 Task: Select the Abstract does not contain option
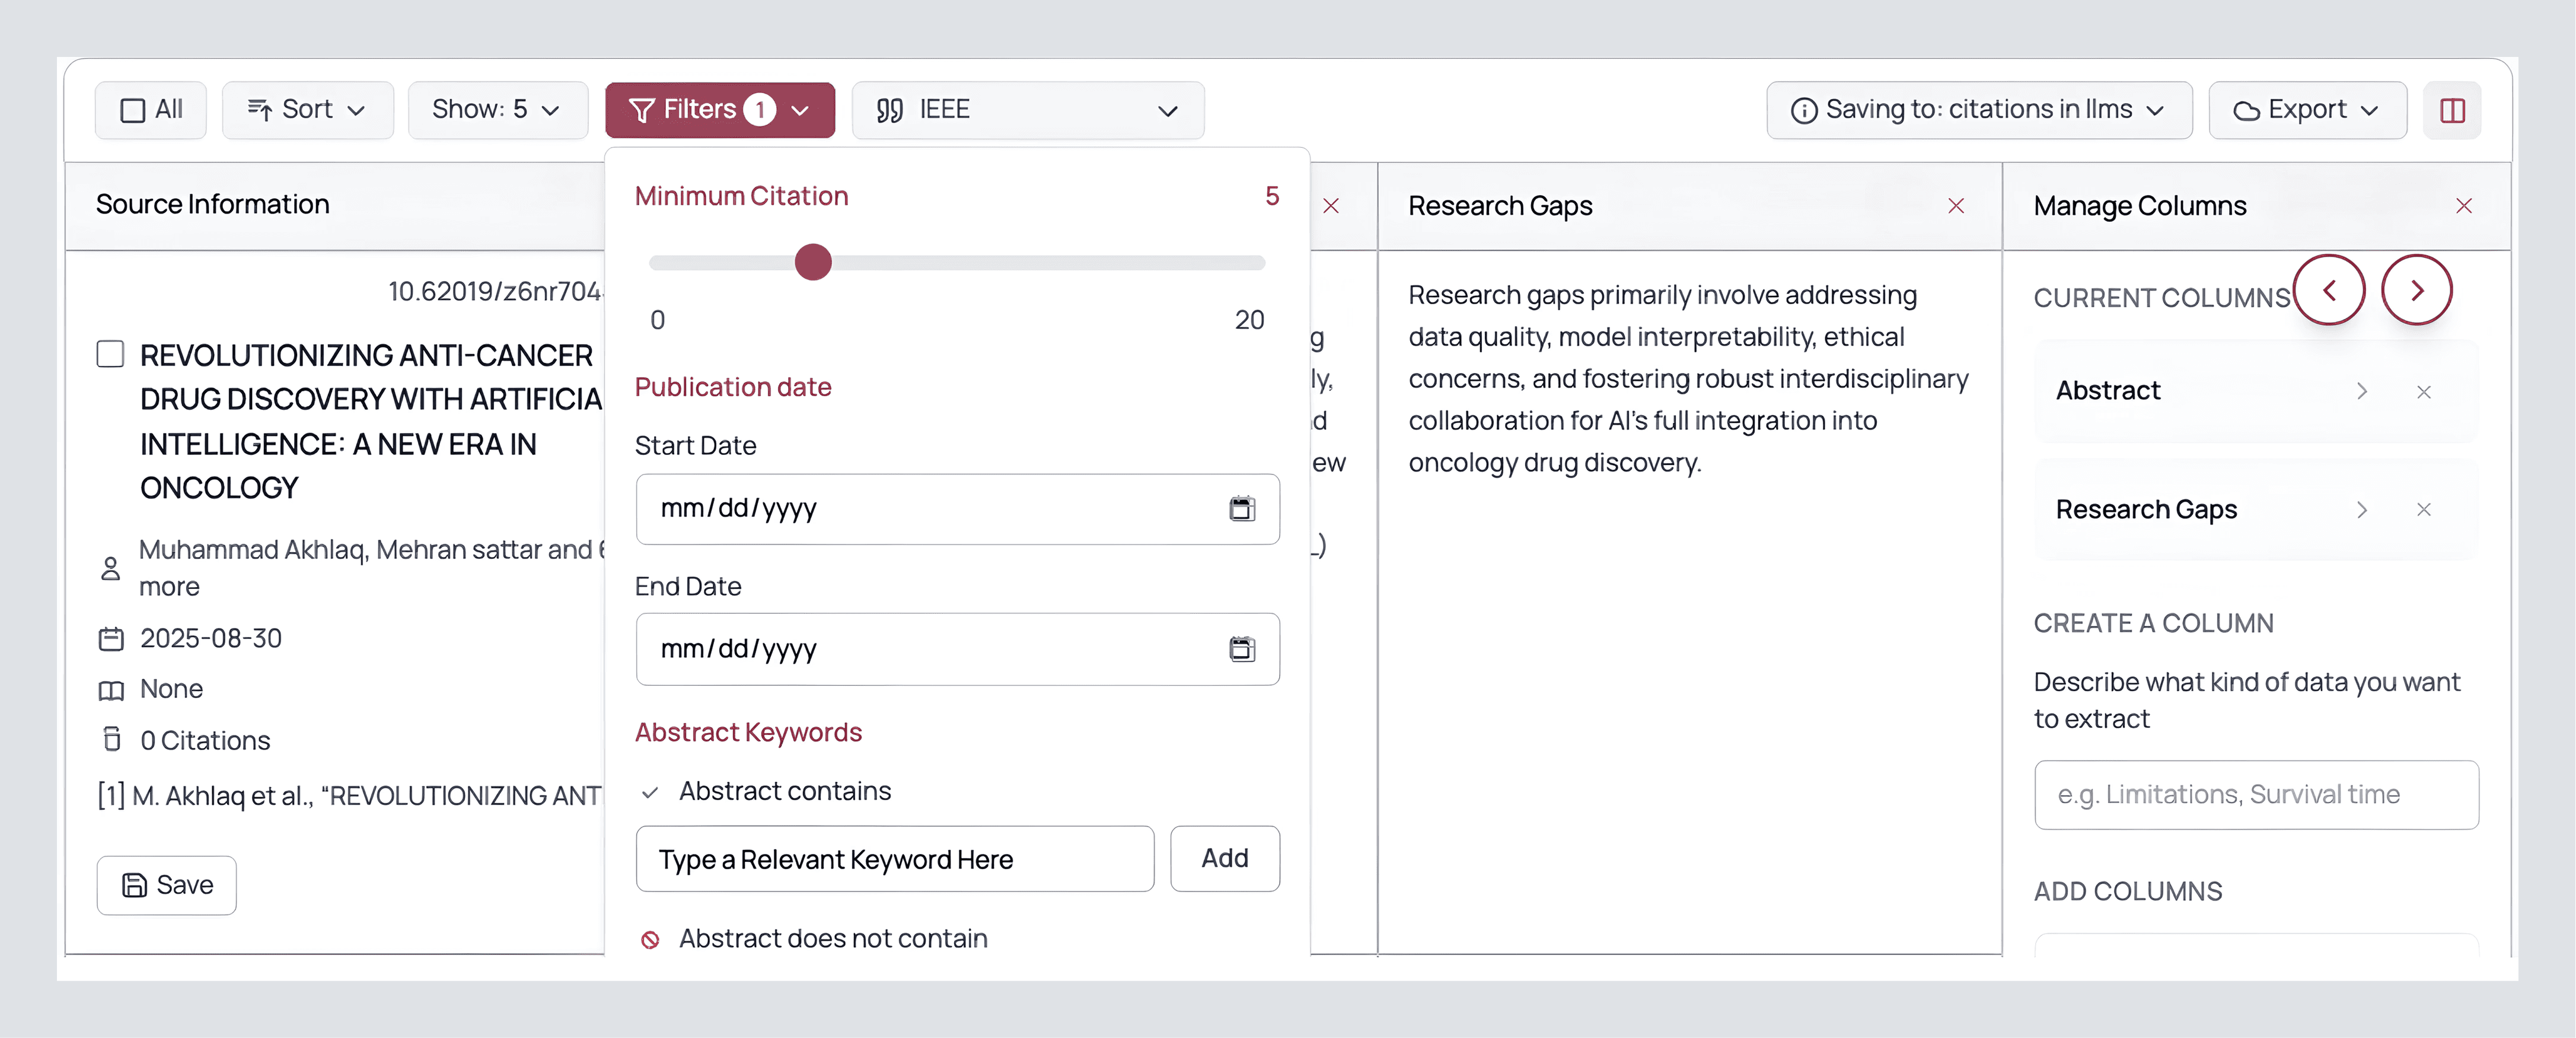832,938
